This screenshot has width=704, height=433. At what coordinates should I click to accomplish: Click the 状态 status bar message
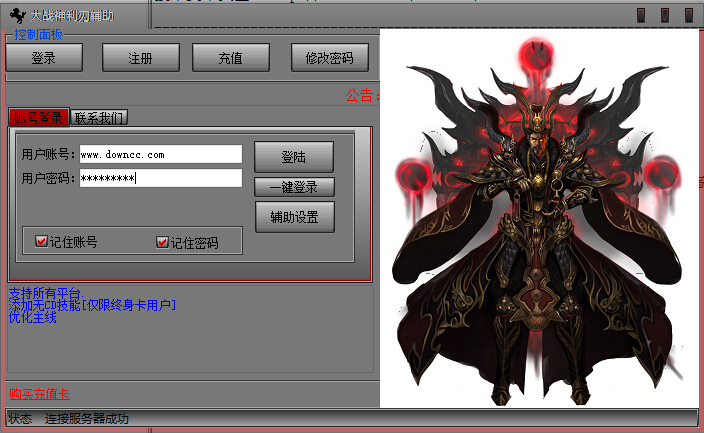86,419
